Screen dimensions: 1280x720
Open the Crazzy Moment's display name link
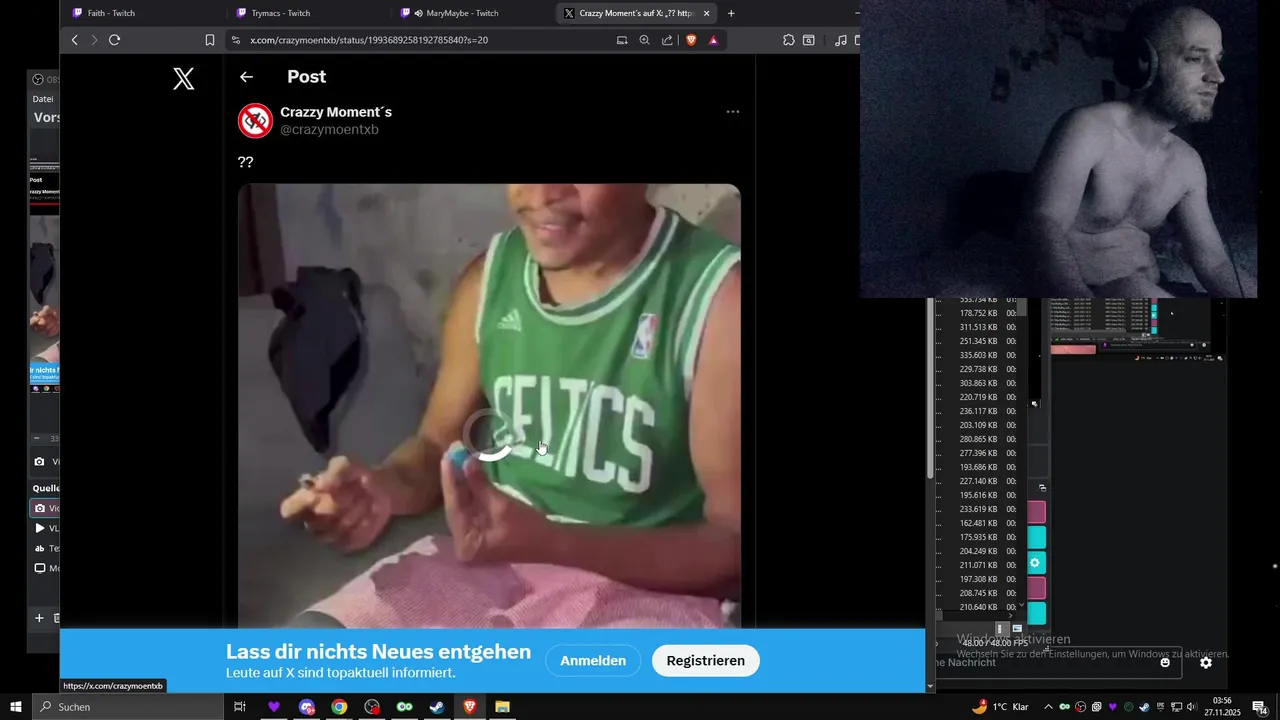click(336, 112)
